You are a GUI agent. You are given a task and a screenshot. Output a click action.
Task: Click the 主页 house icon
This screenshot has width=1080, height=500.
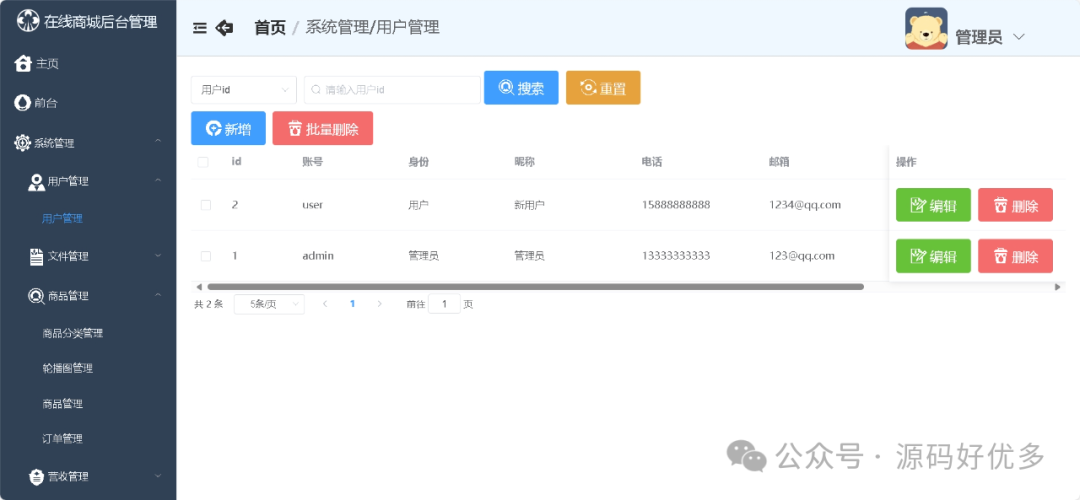click(x=23, y=63)
